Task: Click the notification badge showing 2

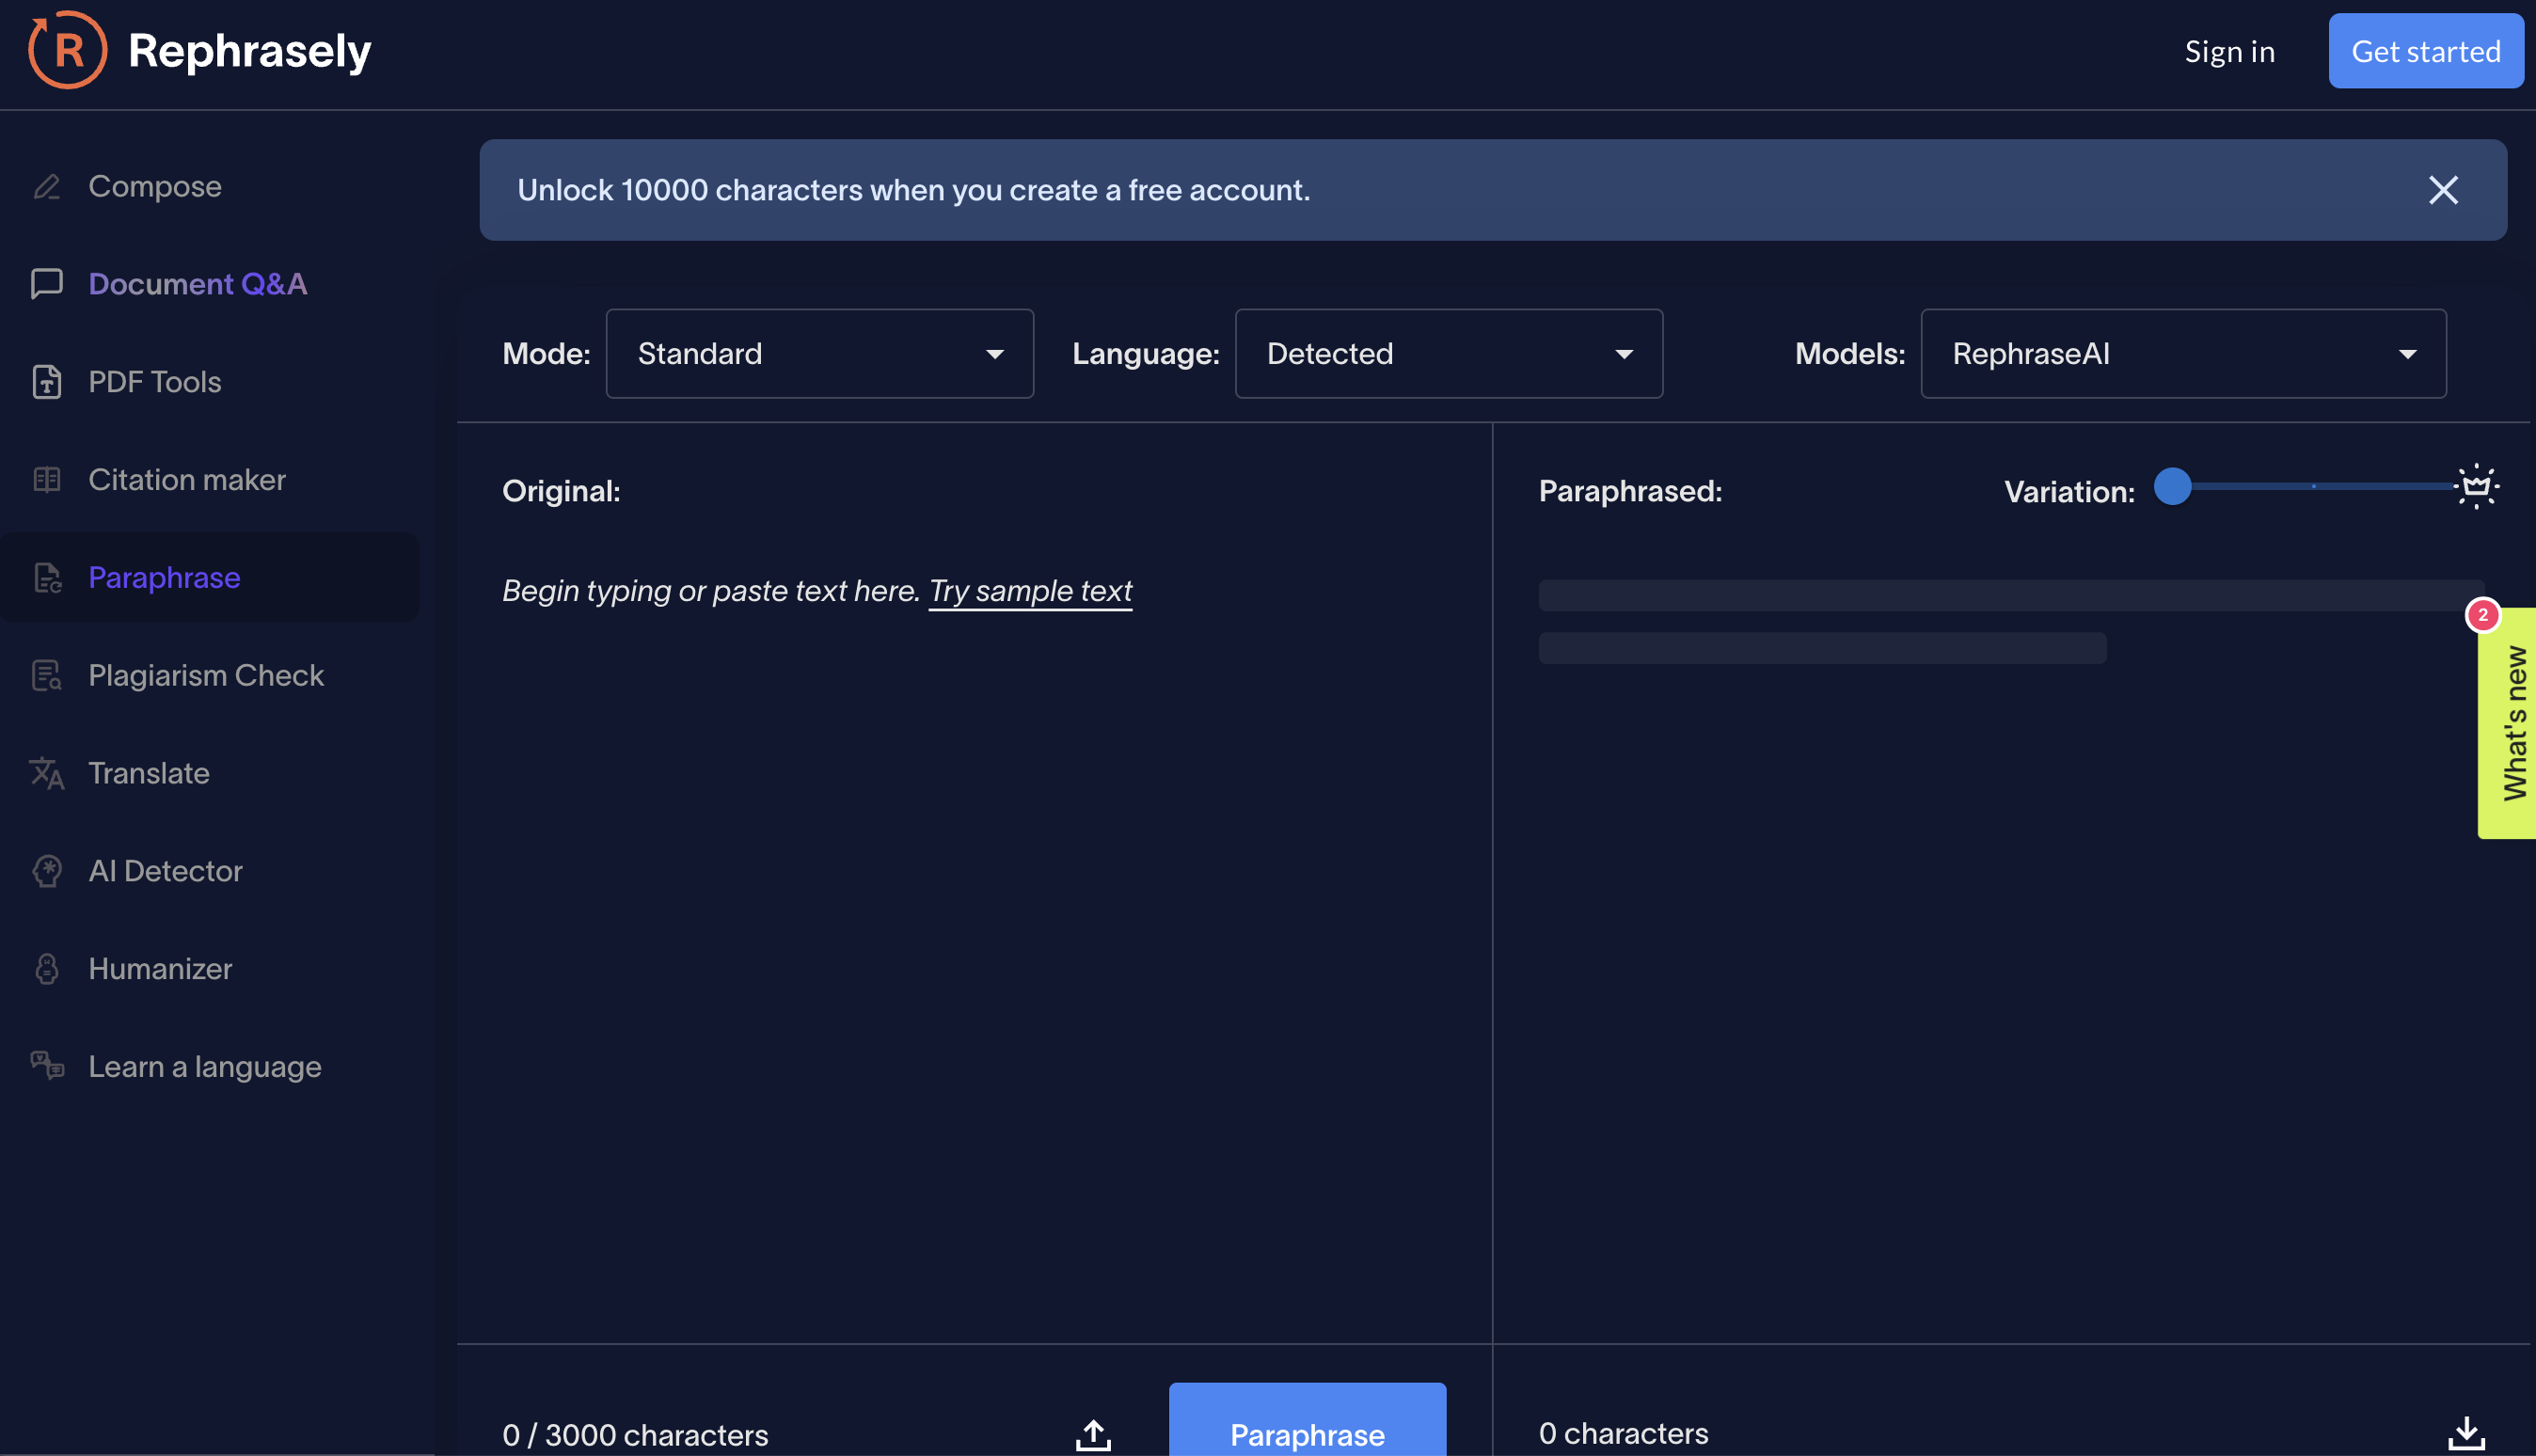Action: [x=2483, y=615]
